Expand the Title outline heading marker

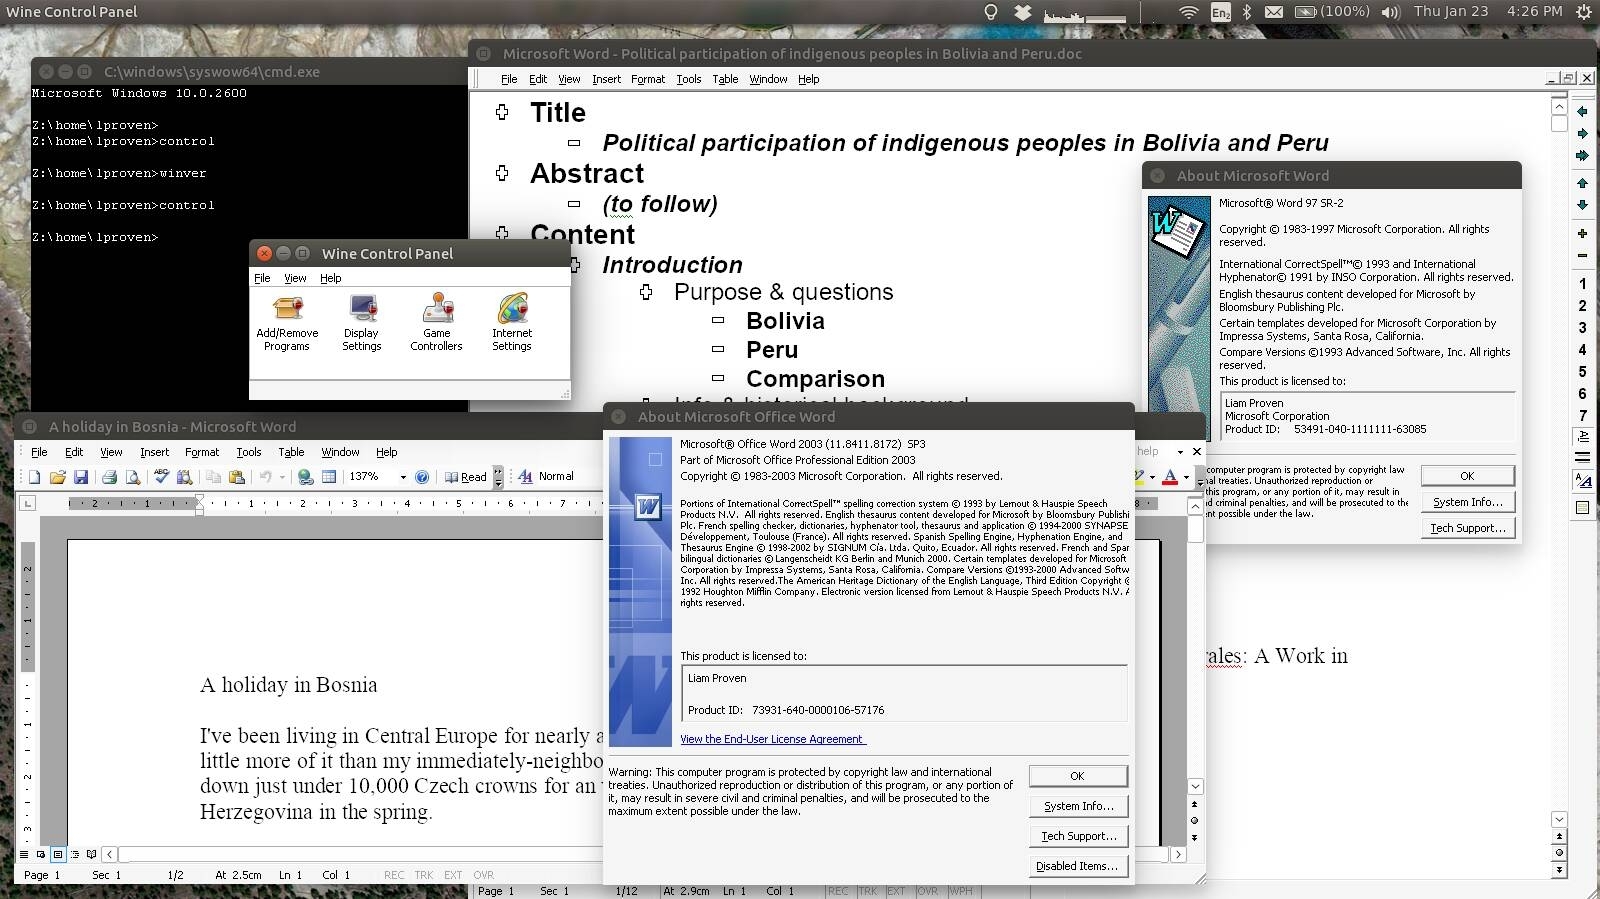coord(502,112)
